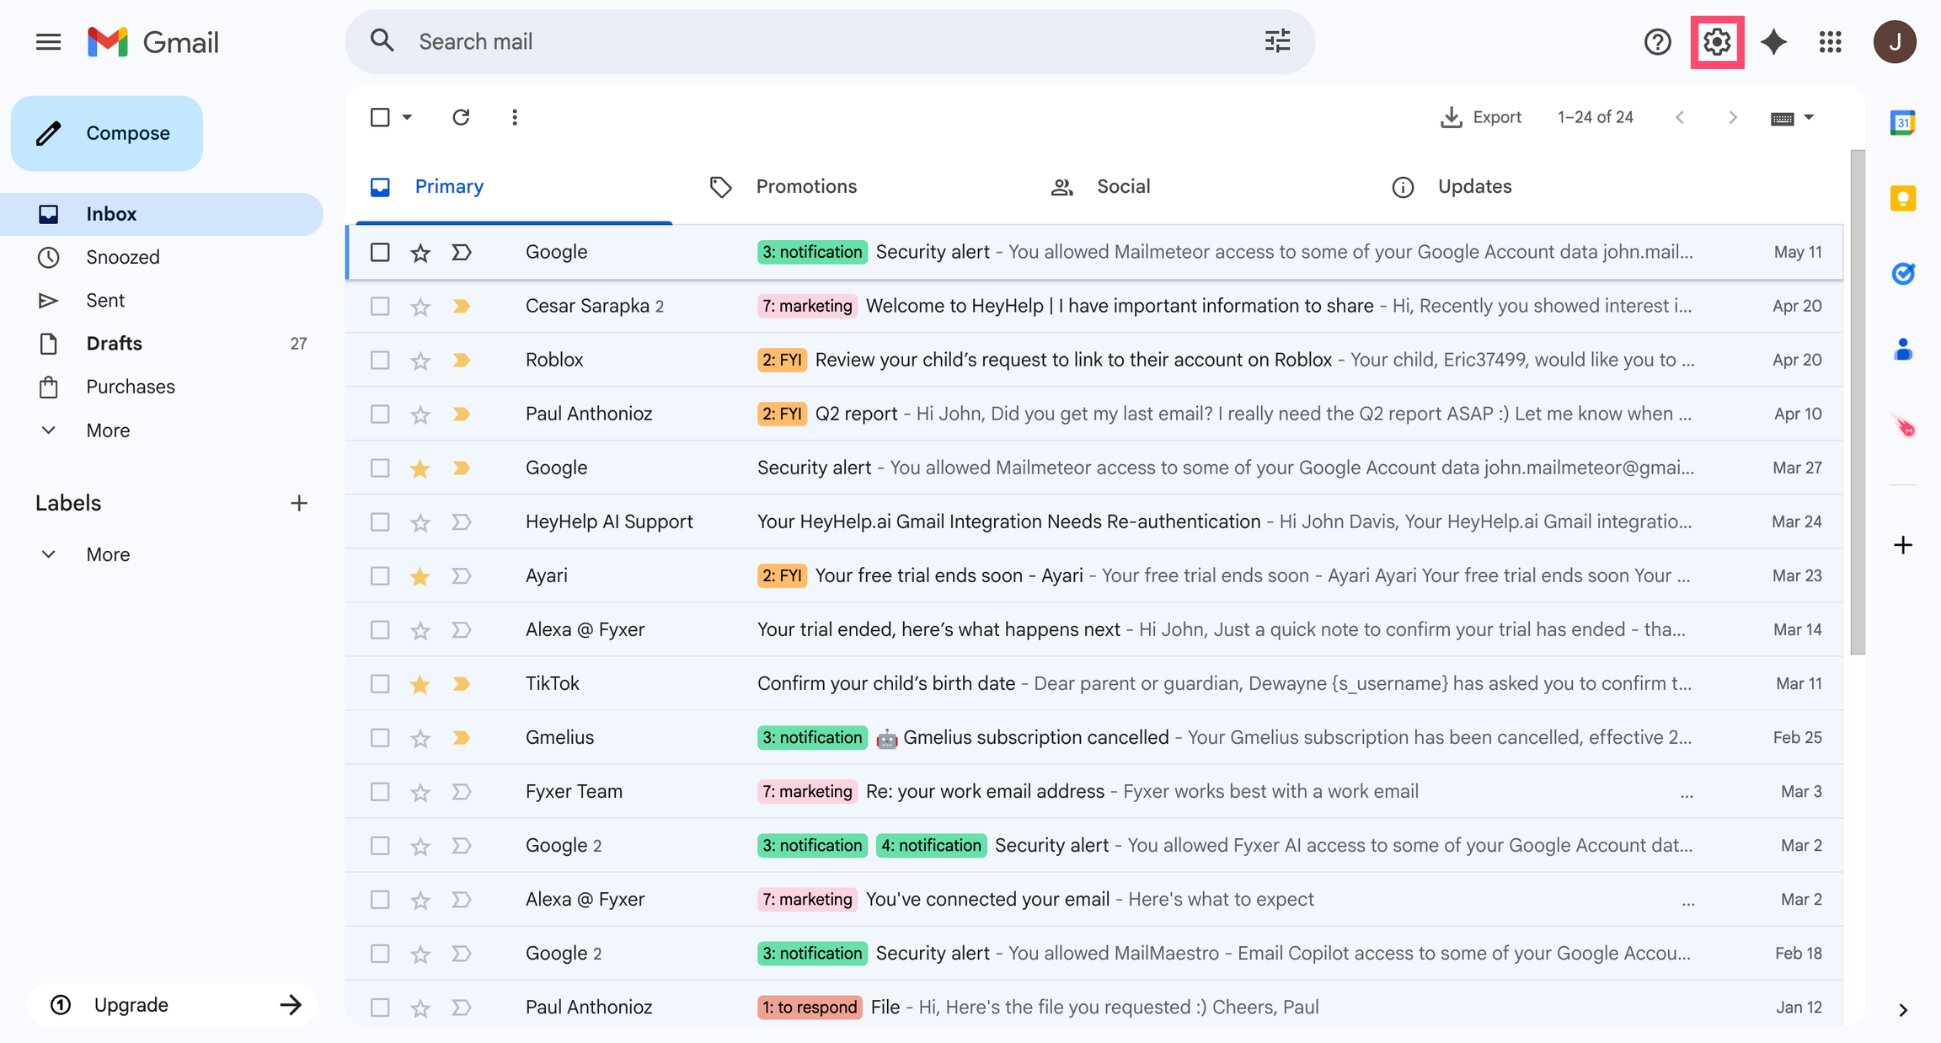Click the Gmail logo

click(x=152, y=42)
